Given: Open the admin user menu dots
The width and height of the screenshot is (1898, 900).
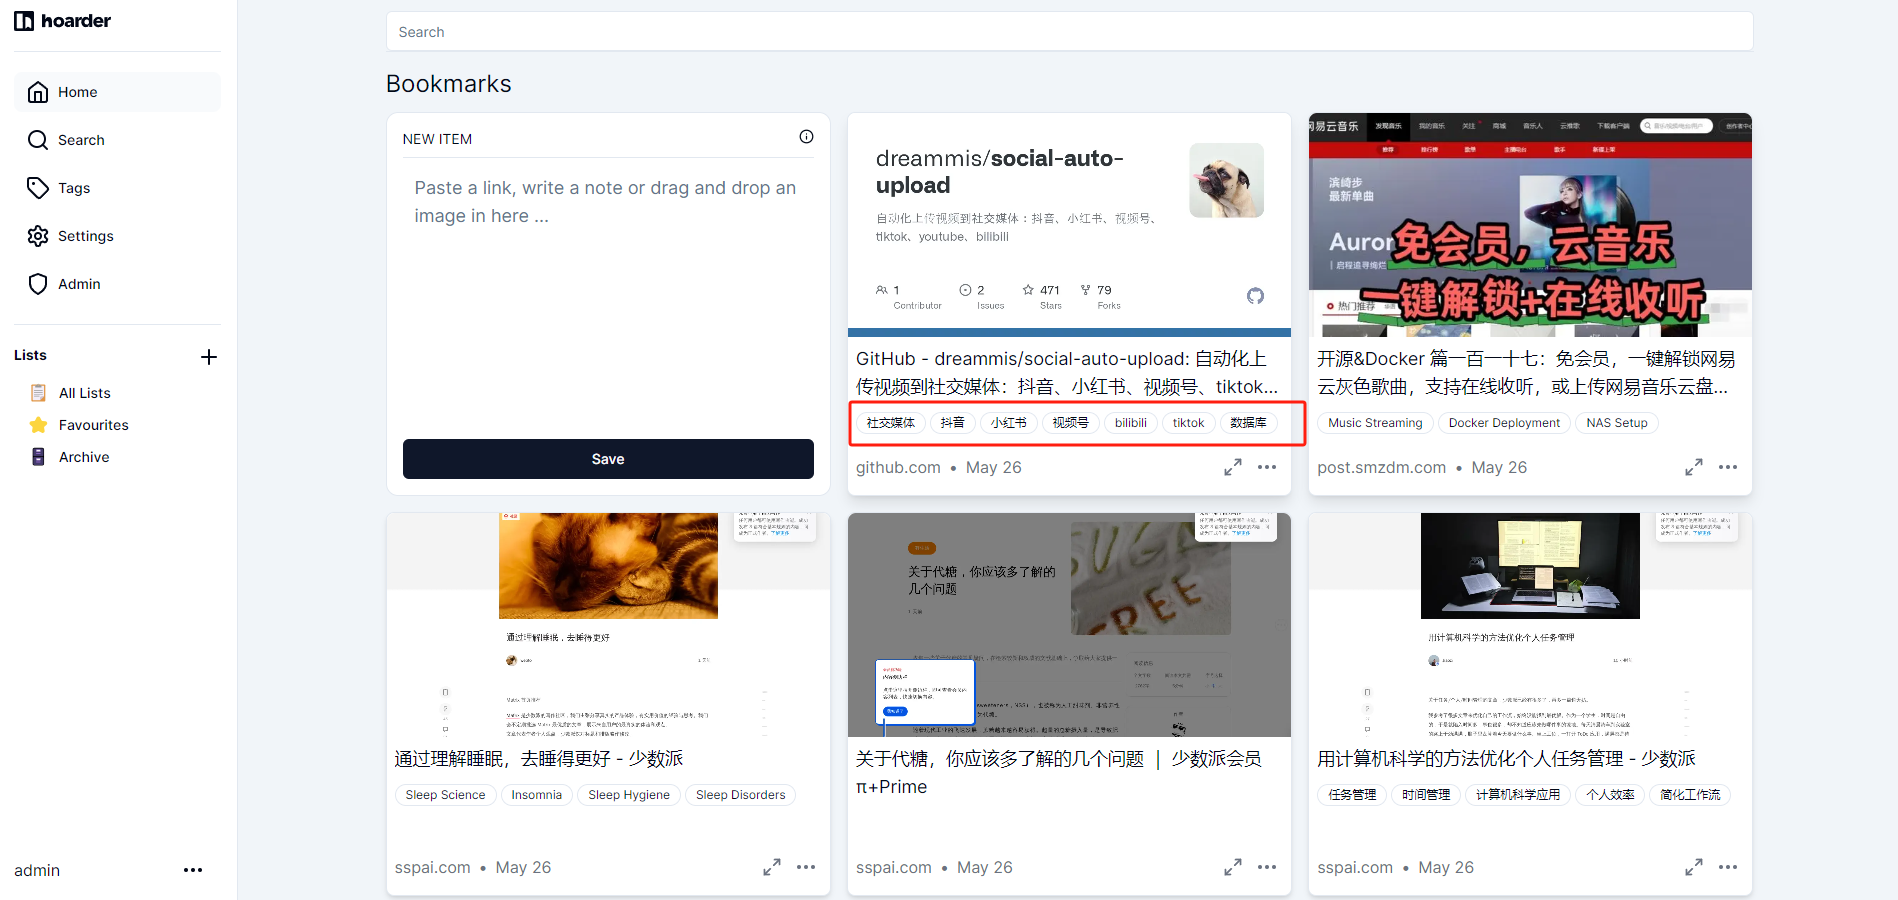Looking at the screenshot, I should point(193,870).
